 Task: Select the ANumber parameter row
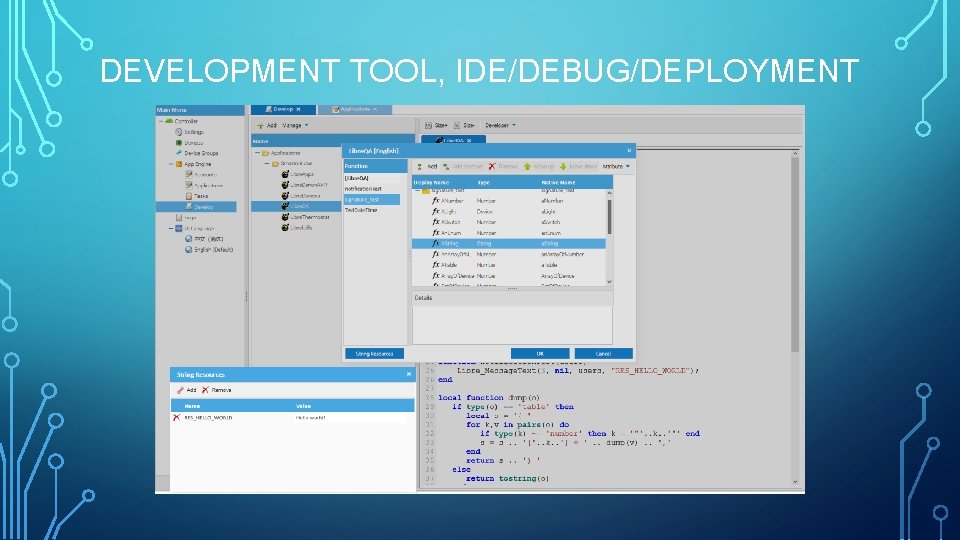509,201
